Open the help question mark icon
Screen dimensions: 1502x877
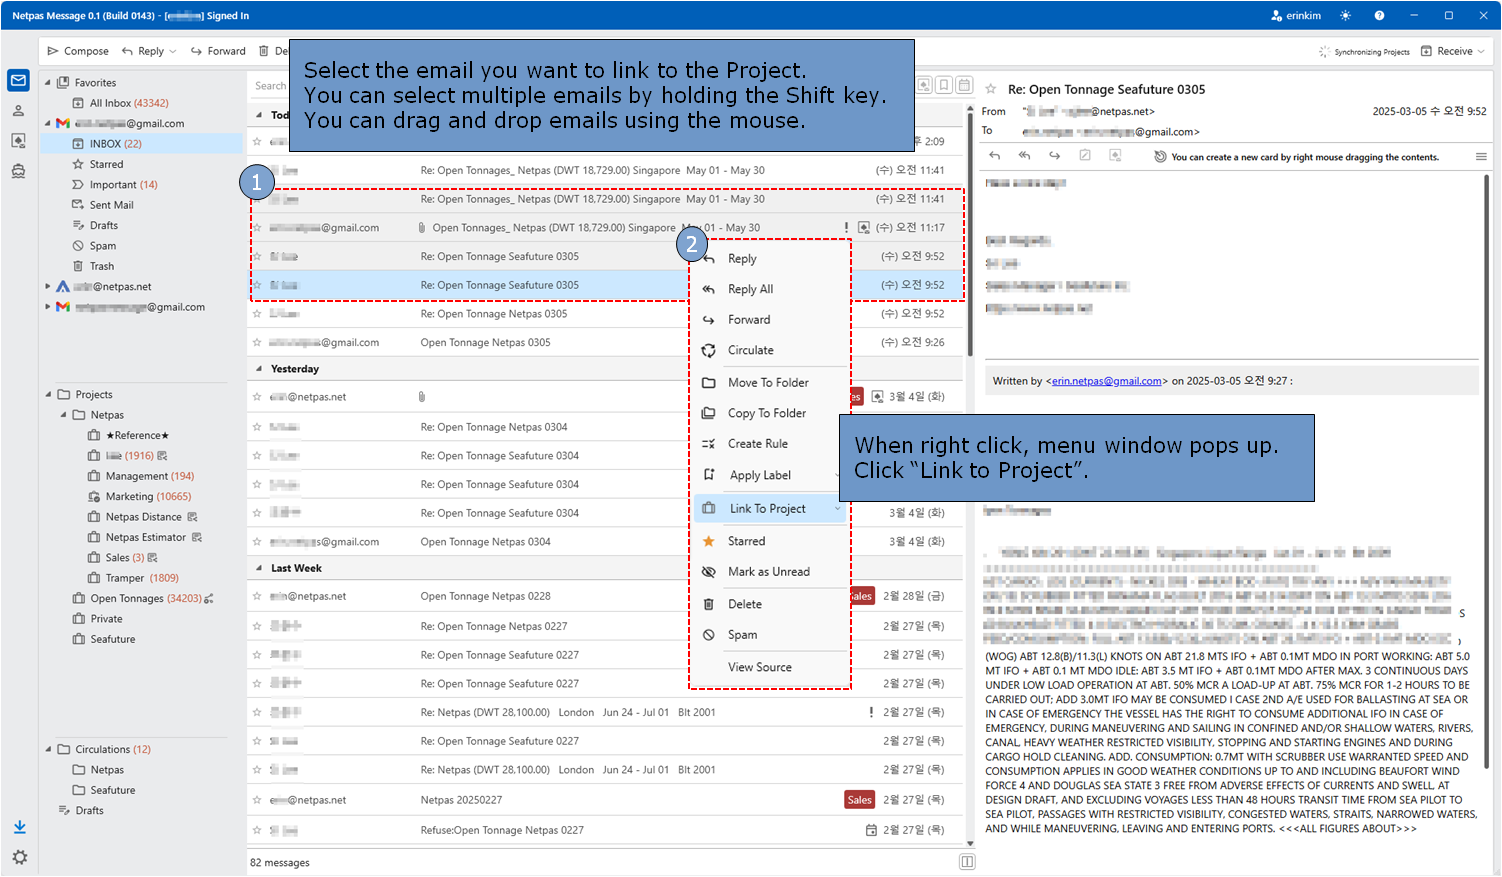point(1379,16)
